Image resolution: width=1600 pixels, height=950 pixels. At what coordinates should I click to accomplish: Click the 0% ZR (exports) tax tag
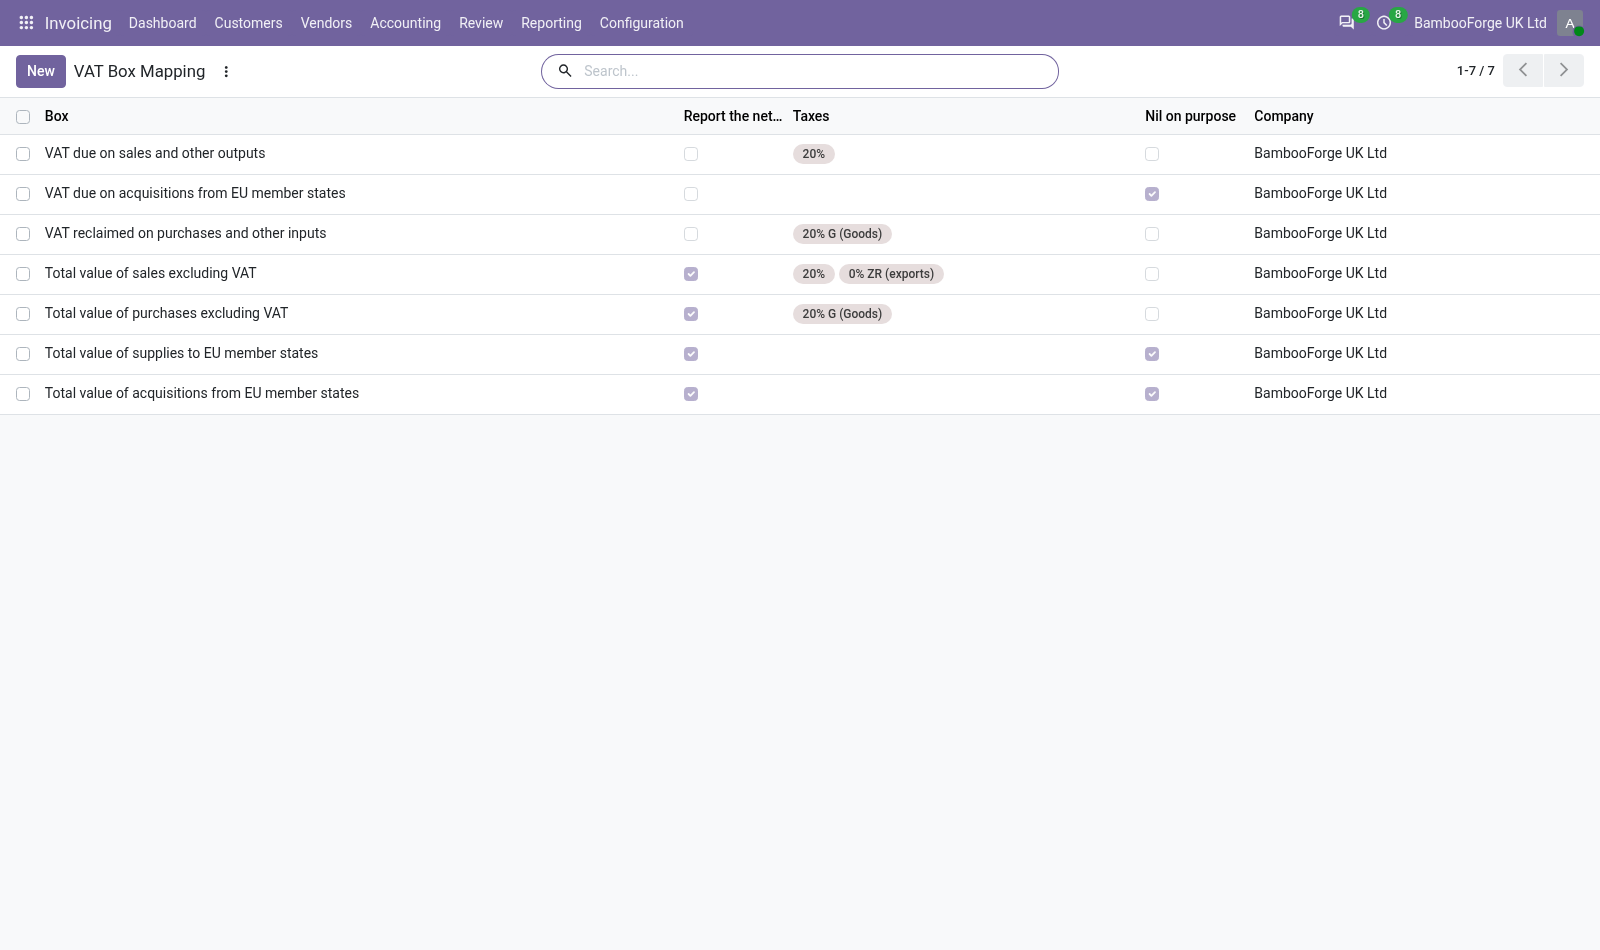891,274
